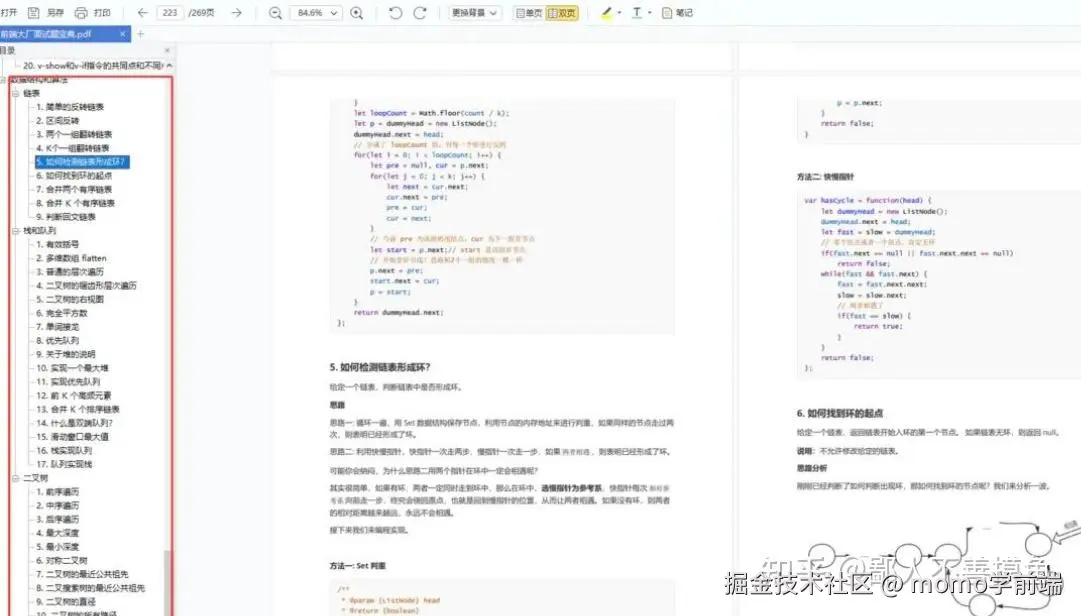This screenshot has width=1081, height=616.
Task: Collapse the 数据结构和算法 root outline node
Action: tap(3, 80)
